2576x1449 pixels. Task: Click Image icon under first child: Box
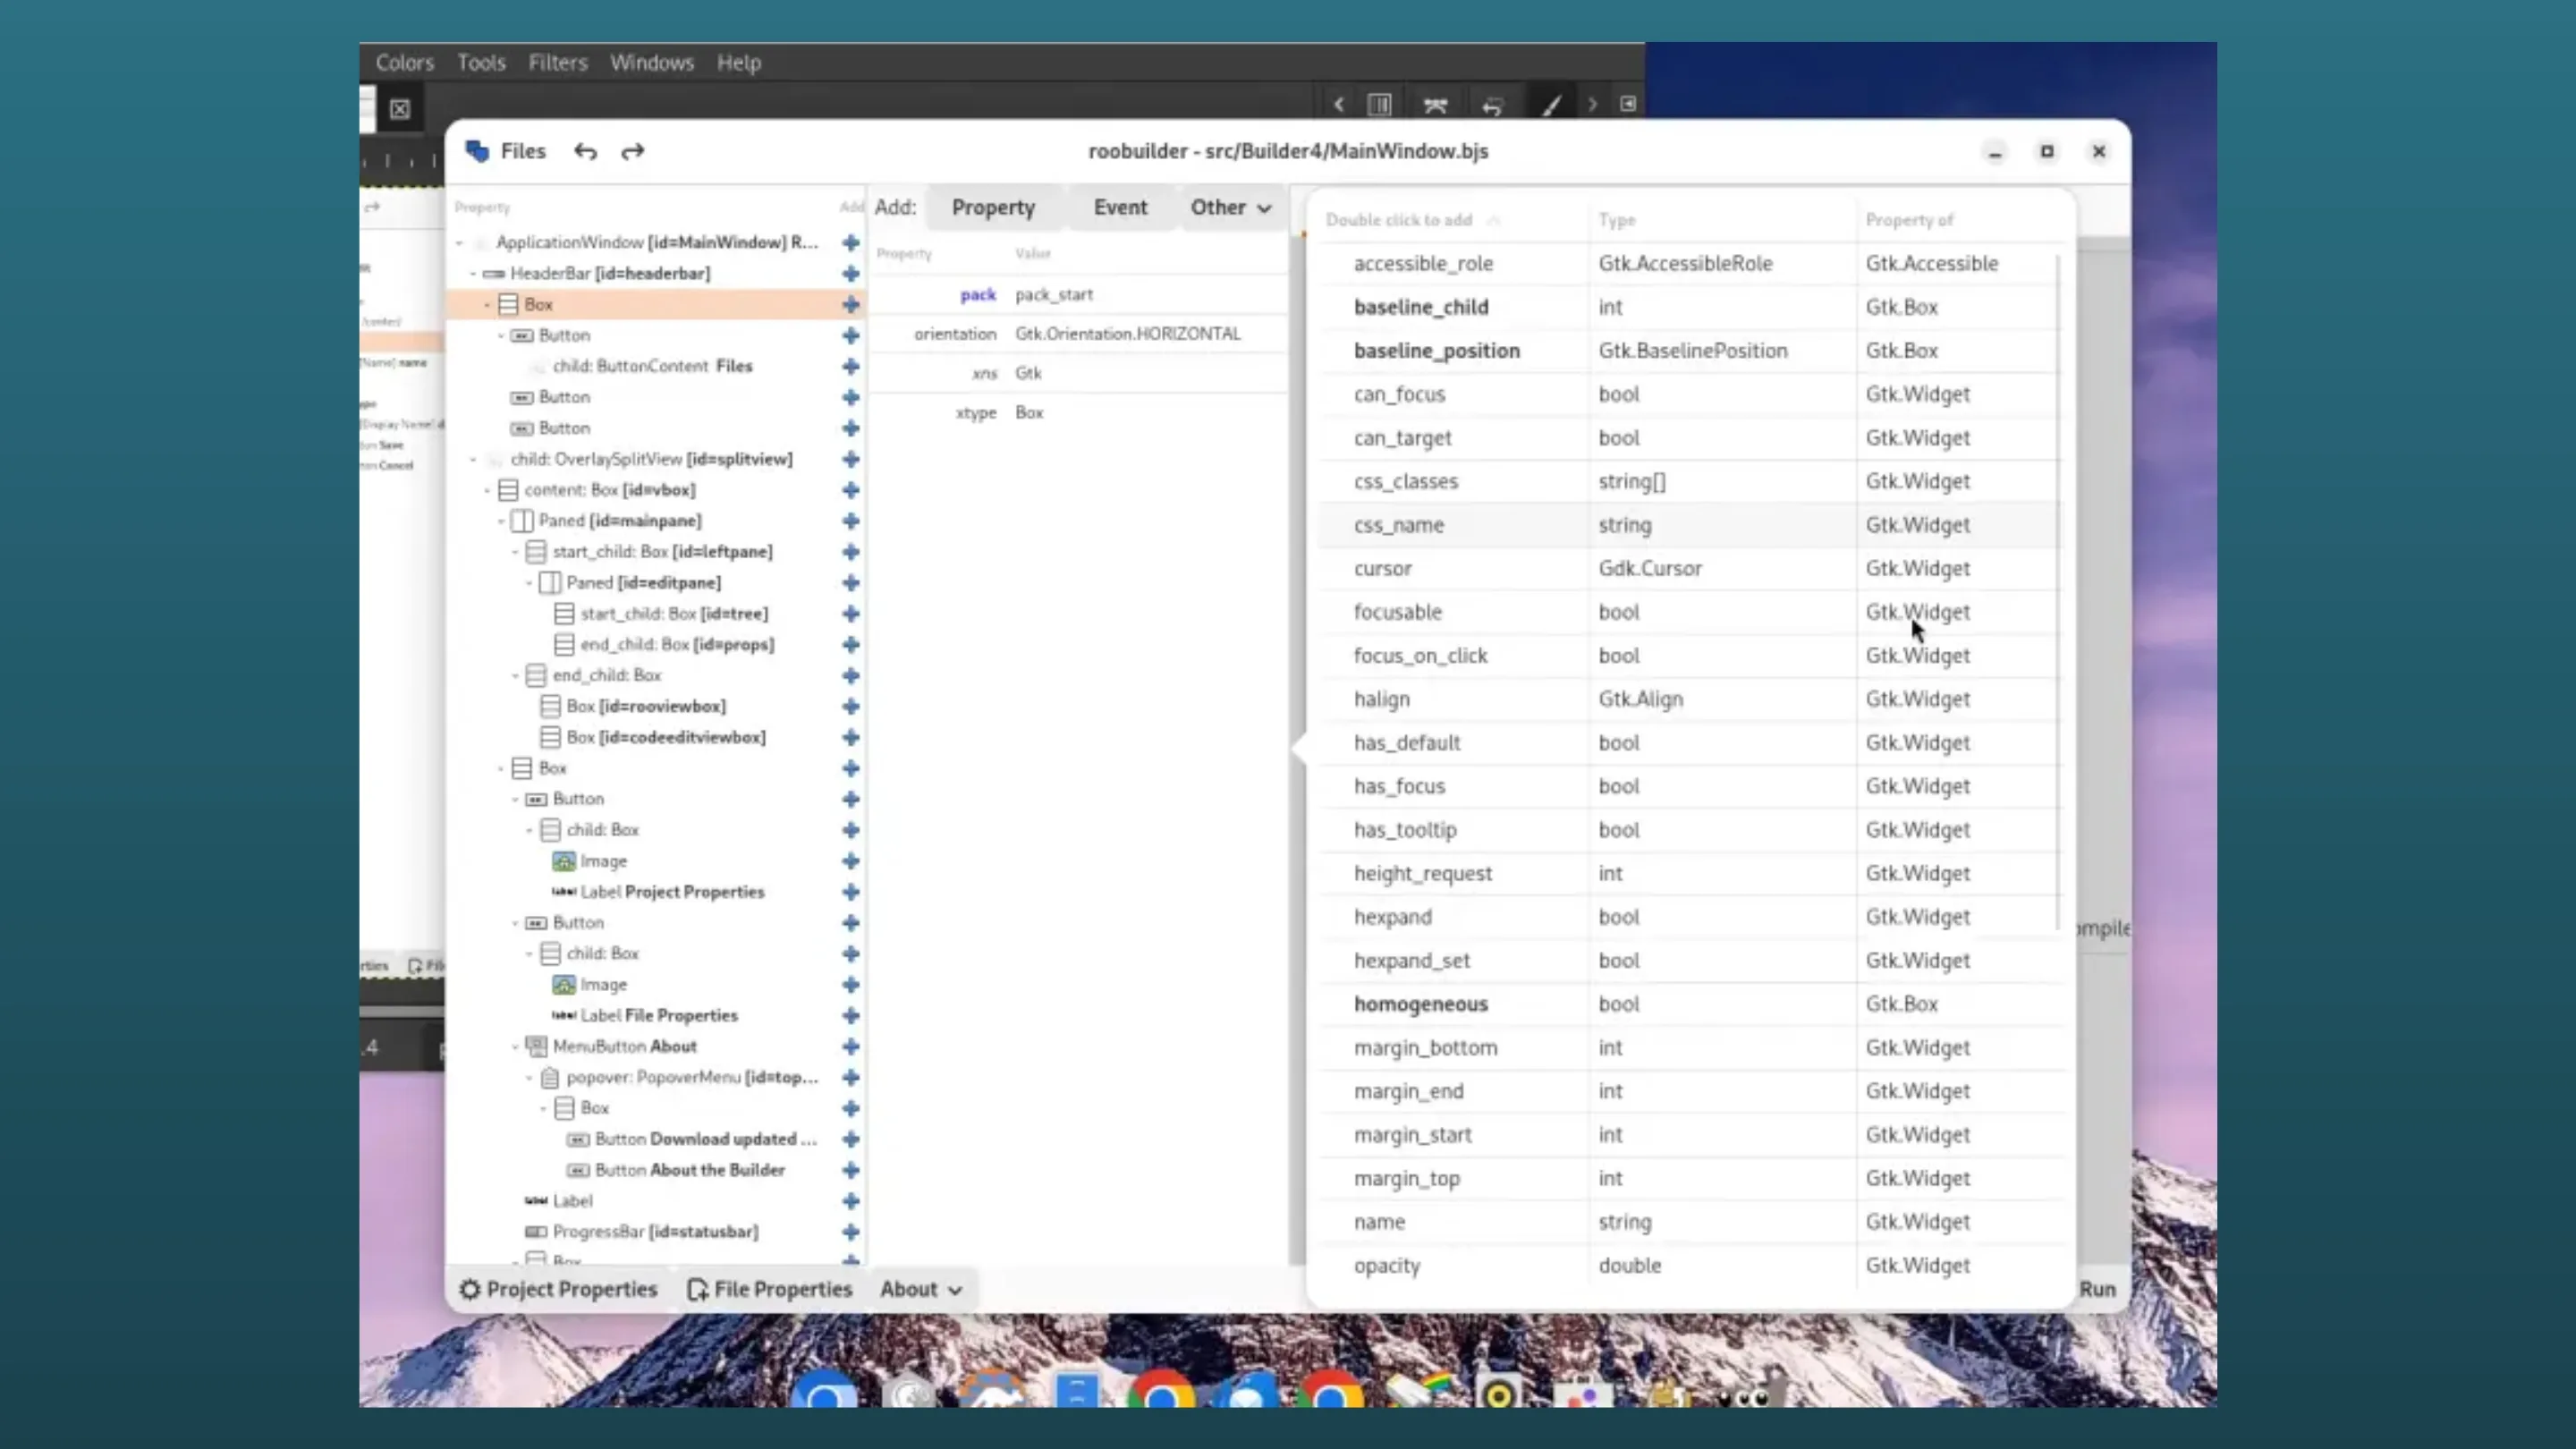[x=564, y=861]
